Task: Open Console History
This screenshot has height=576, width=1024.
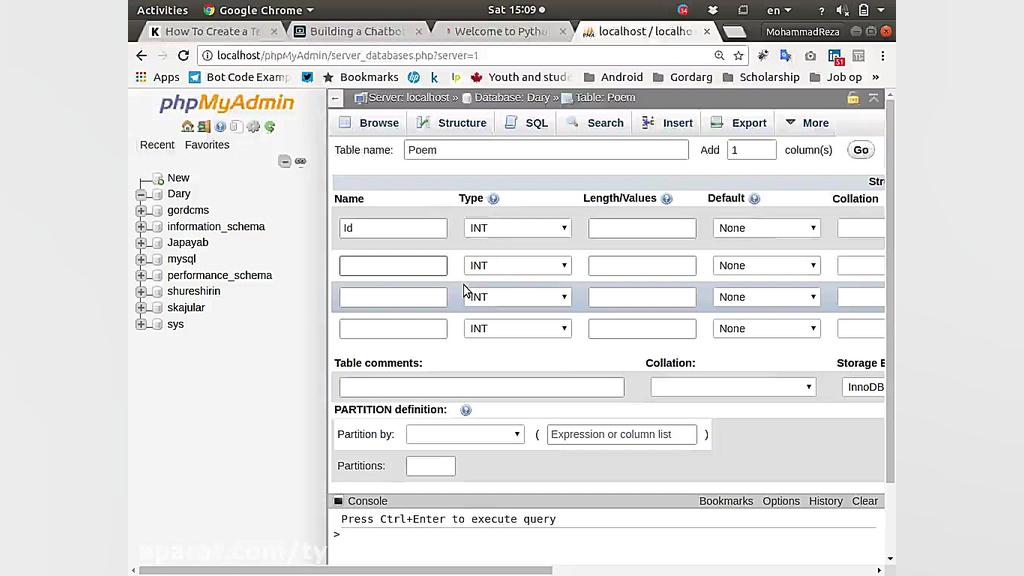Action: tap(825, 501)
